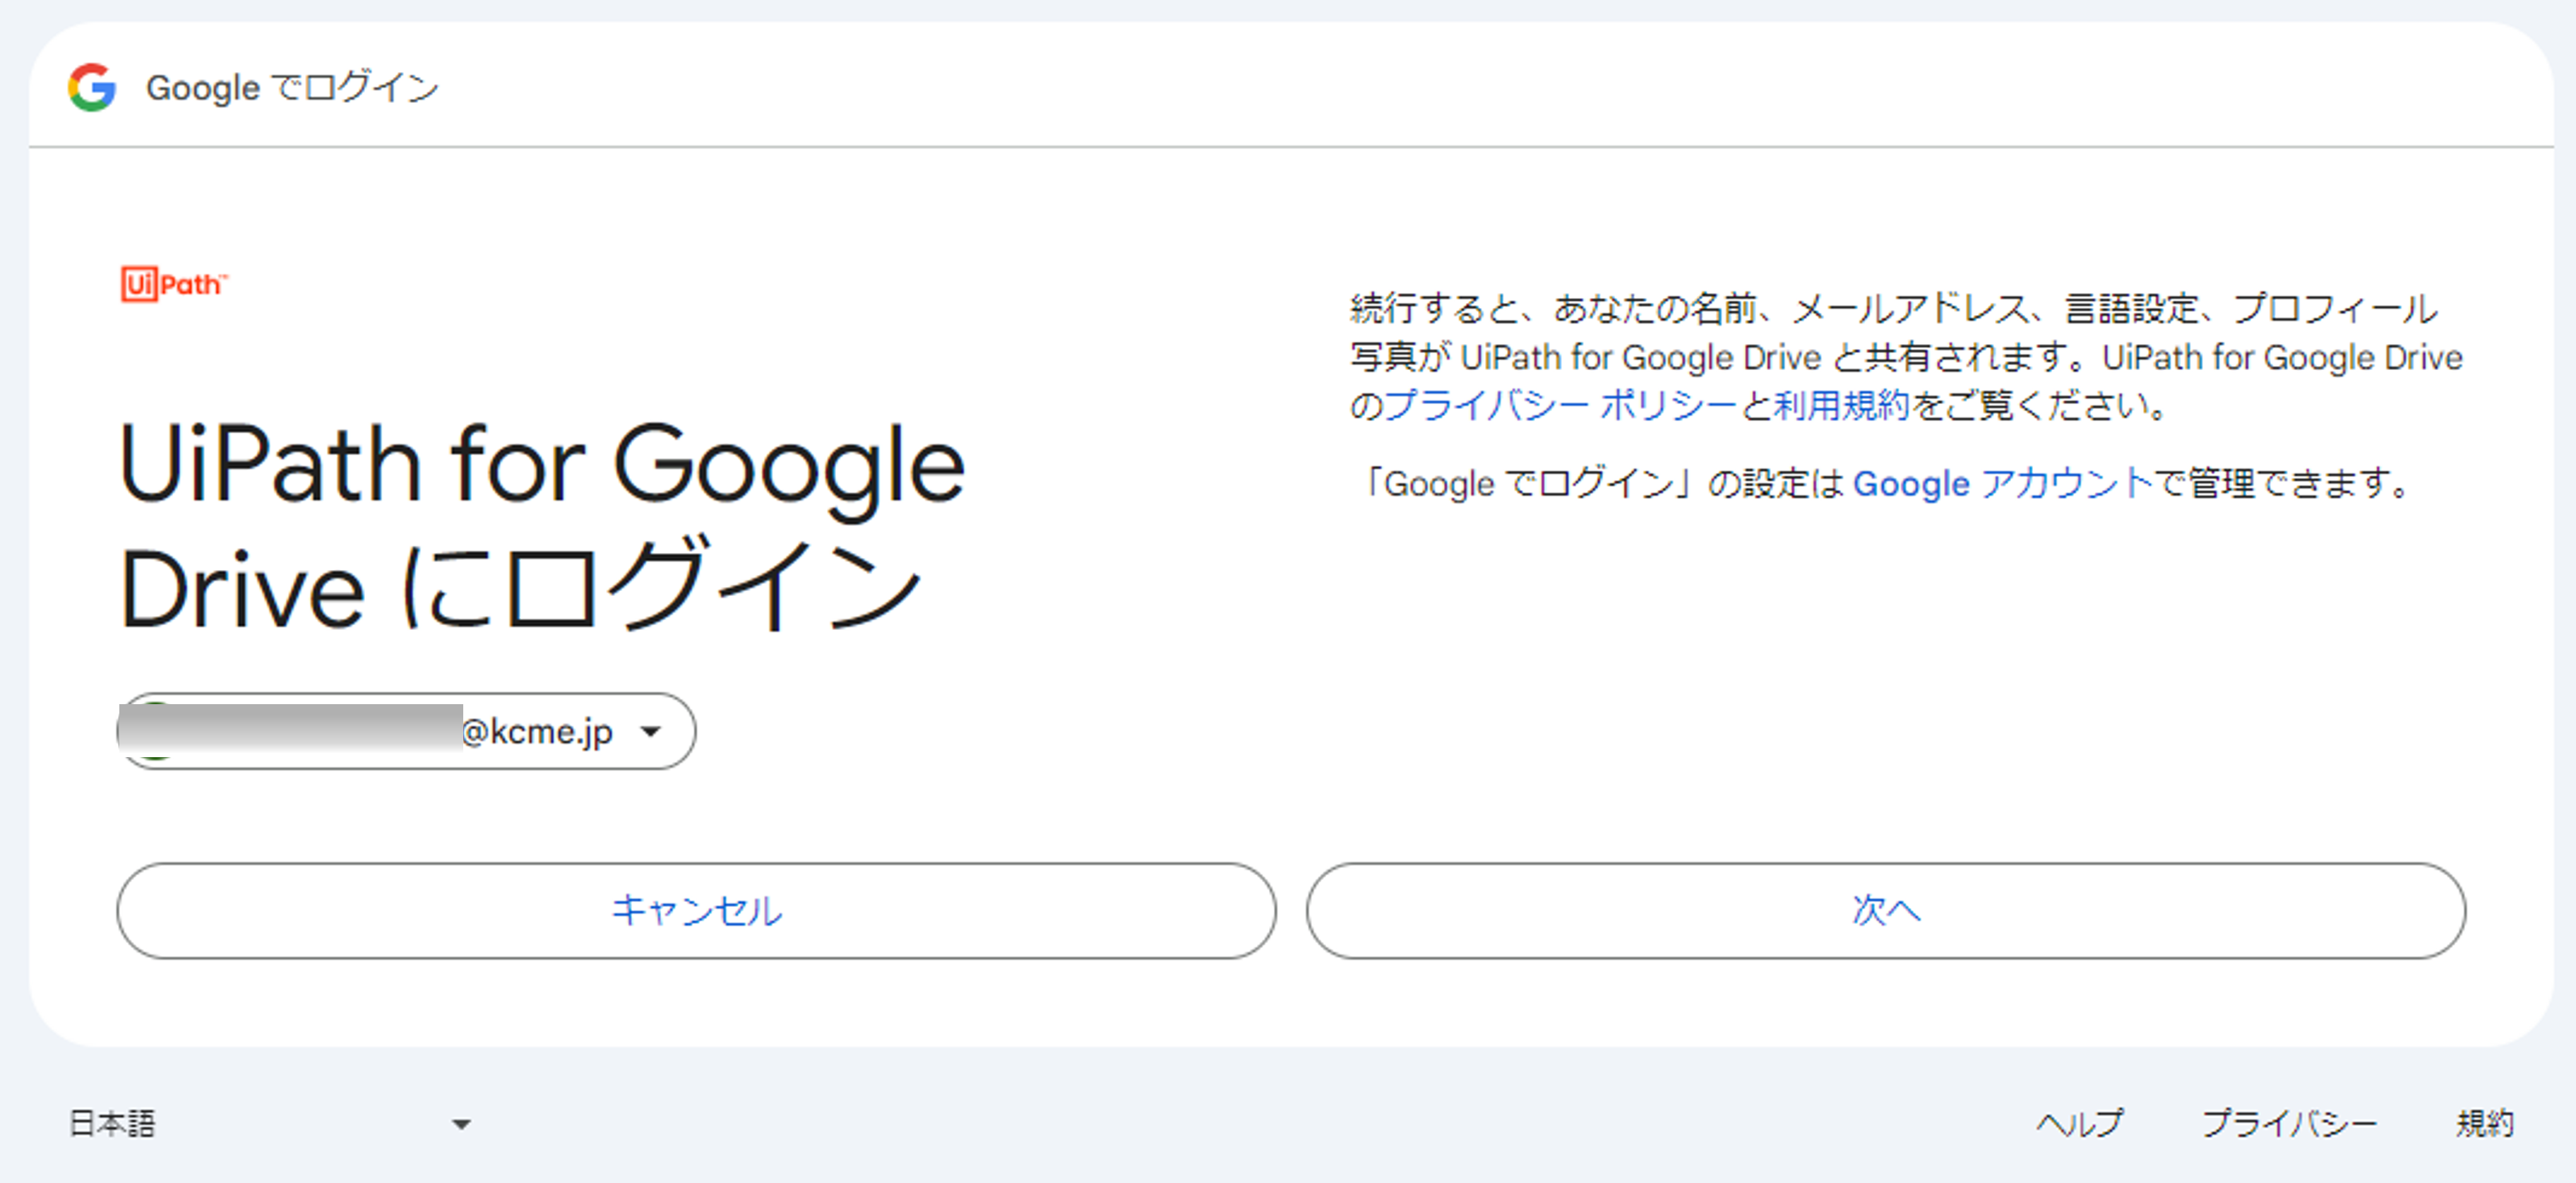
Task: Click the 'UiPath for Google Drive にログイン' heading
Action: pyautogui.click(x=541, y=526)
